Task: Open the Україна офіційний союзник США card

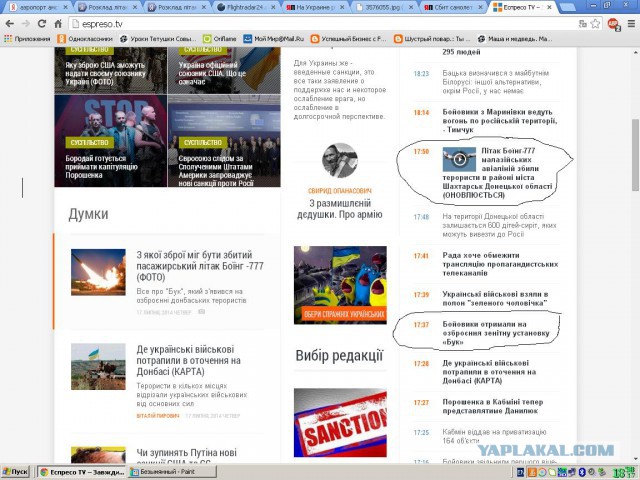Action: click(224, 70)
